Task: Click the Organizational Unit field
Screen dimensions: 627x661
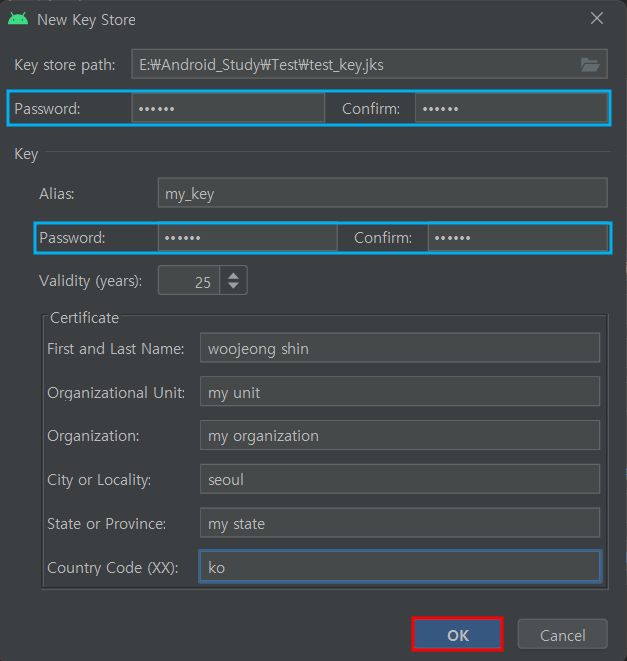Action: click(400, 392)
